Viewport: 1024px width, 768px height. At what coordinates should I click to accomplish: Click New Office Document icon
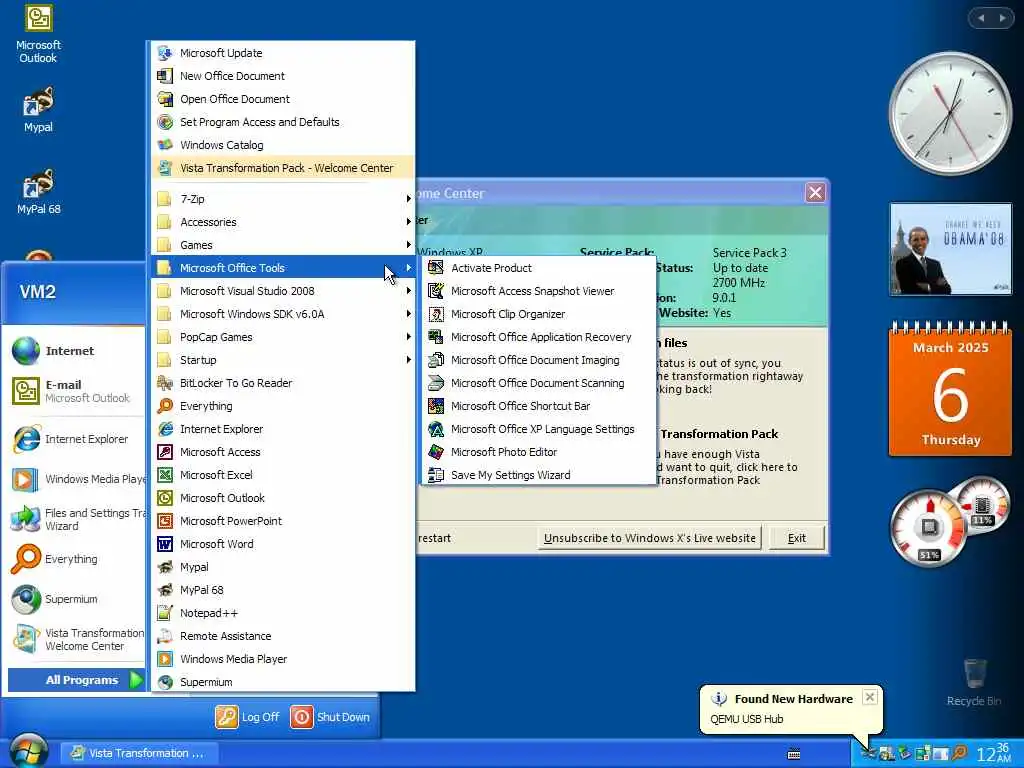tap(165, 76)
